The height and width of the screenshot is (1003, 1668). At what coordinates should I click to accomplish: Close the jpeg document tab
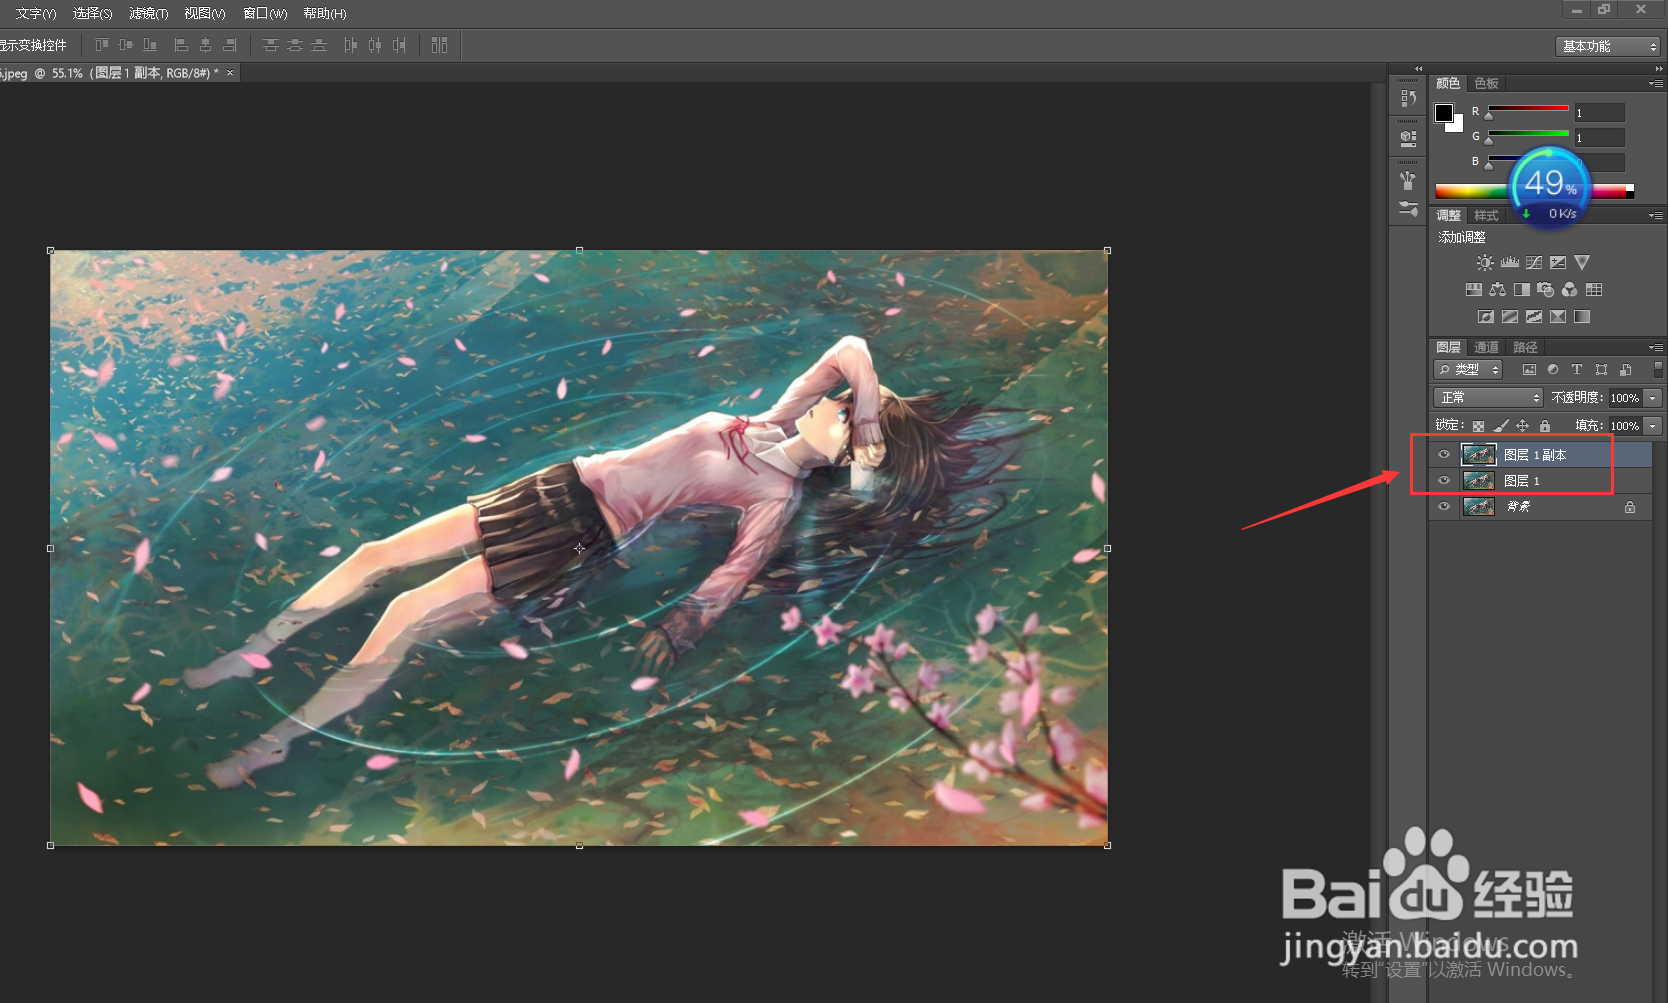pos(230,73)
